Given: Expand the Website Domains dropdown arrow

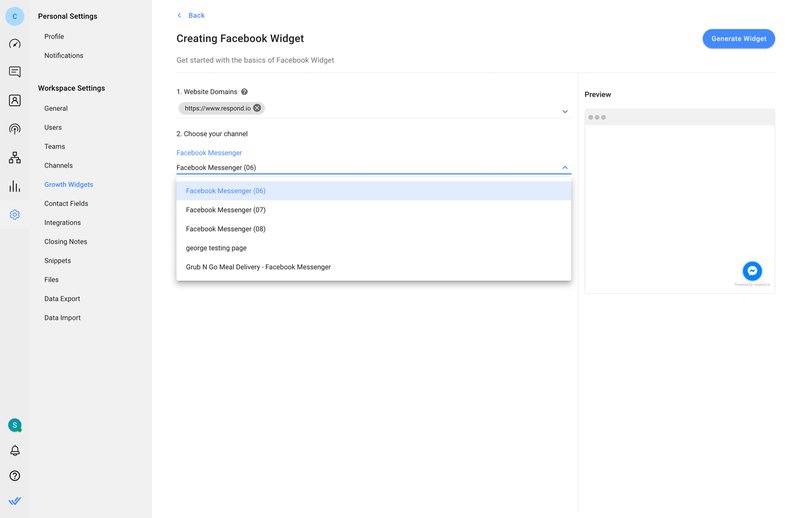Looking at the screenshot, I should click(x=565, y=111).
